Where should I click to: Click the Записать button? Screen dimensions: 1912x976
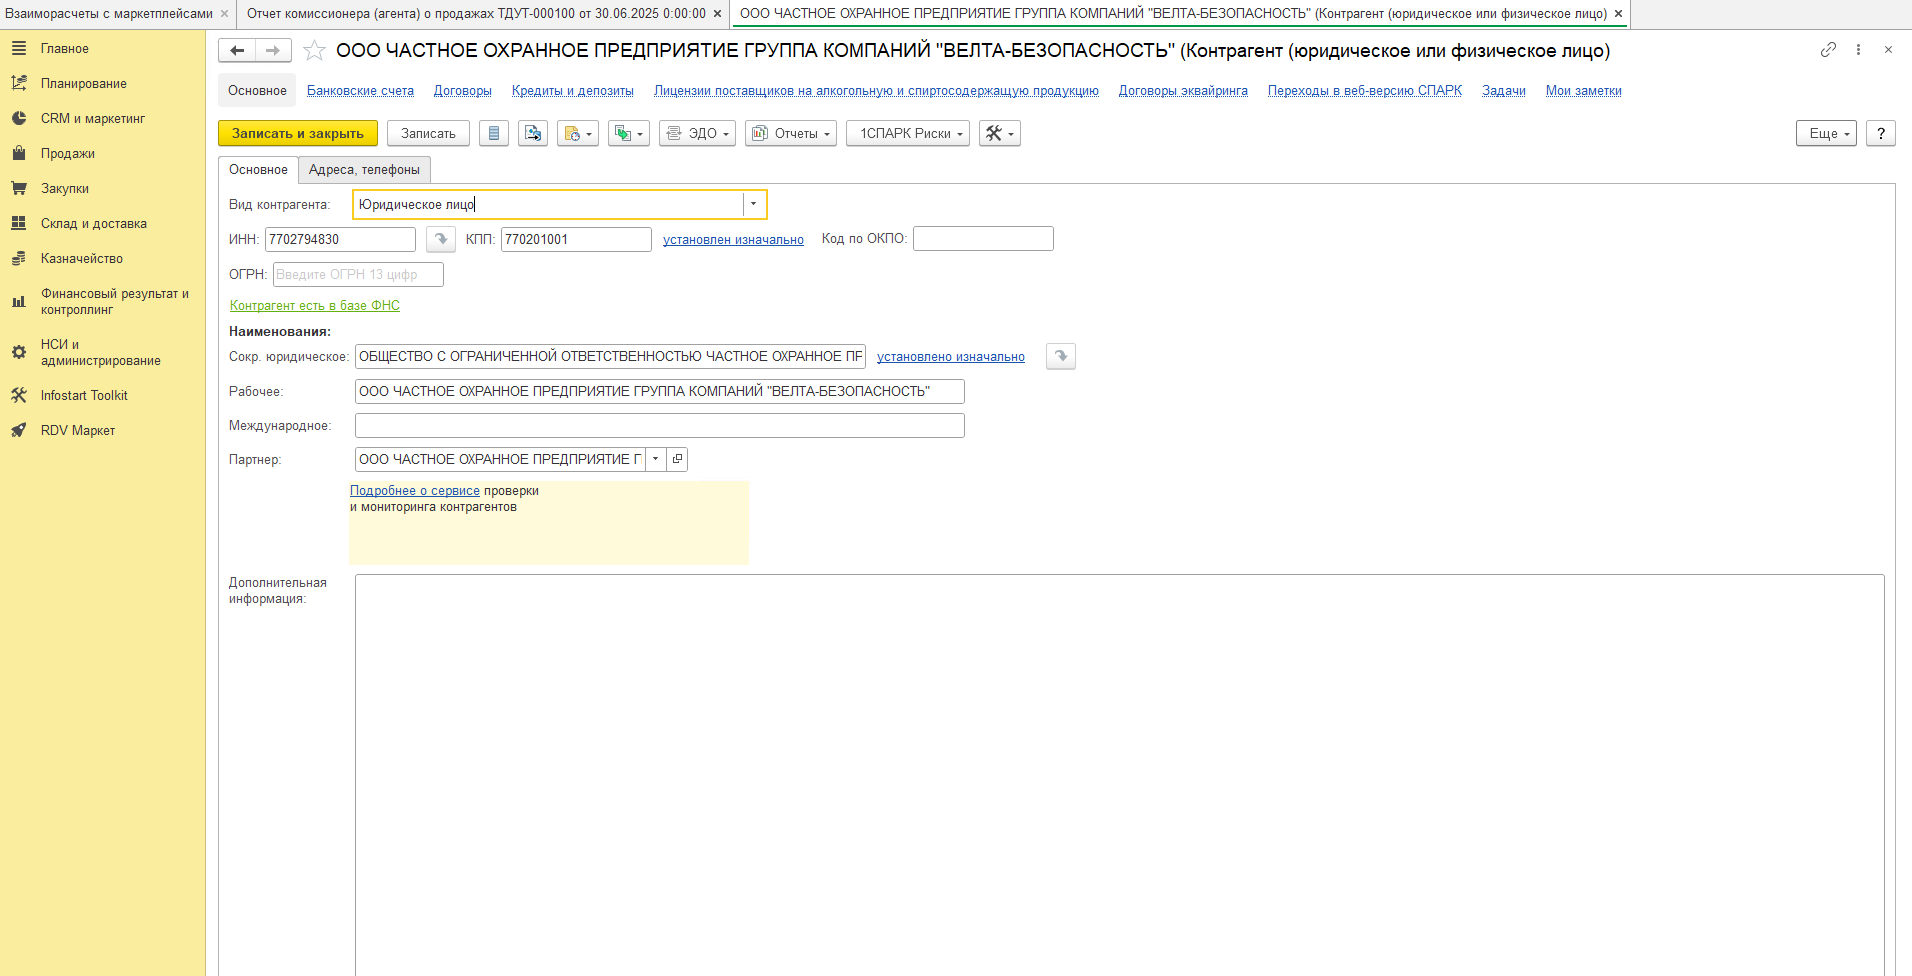pos(428,133)
